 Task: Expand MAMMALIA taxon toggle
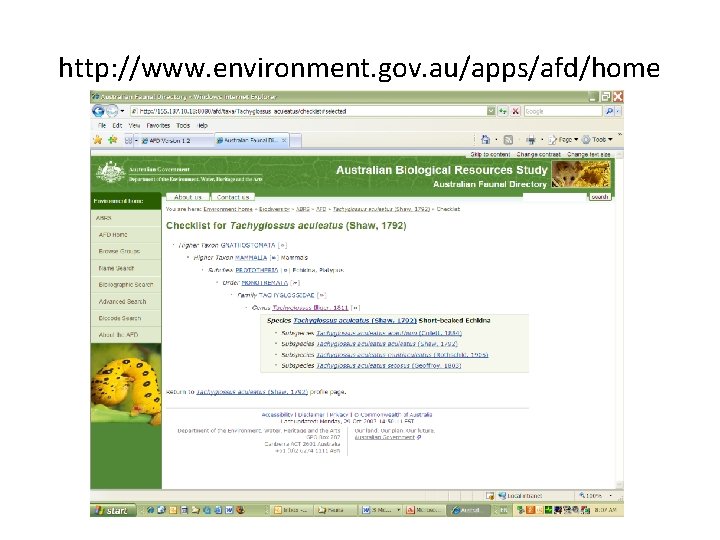(274, 258)
